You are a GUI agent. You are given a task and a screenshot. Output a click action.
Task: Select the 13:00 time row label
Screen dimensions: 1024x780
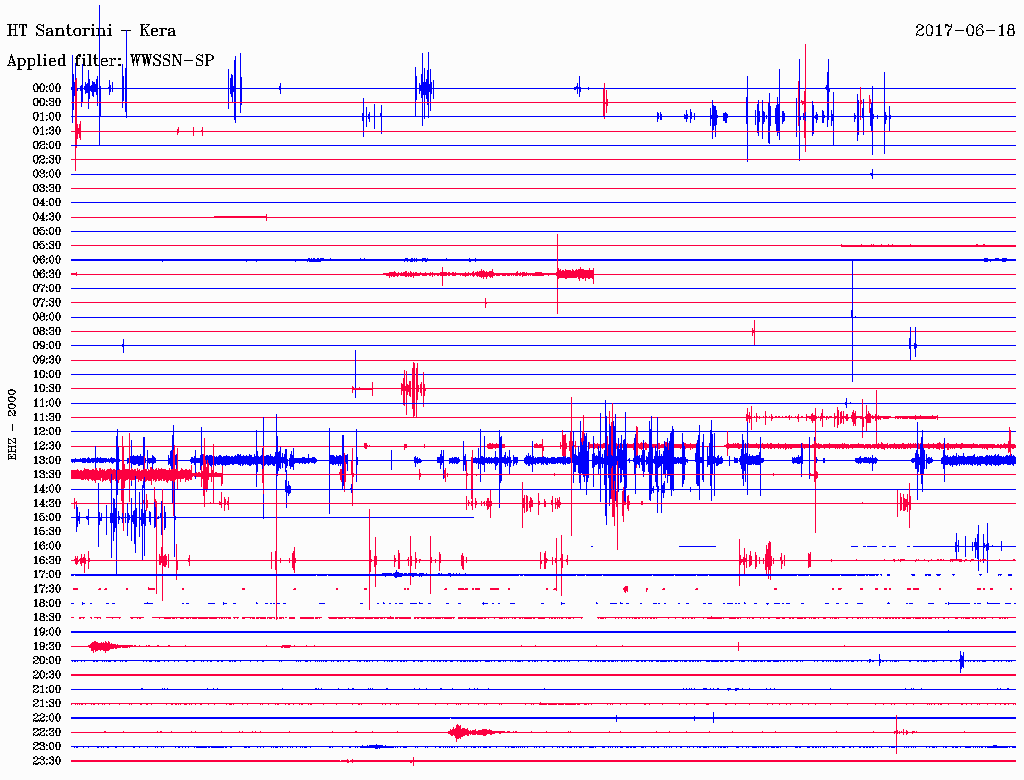pos(47,461)
